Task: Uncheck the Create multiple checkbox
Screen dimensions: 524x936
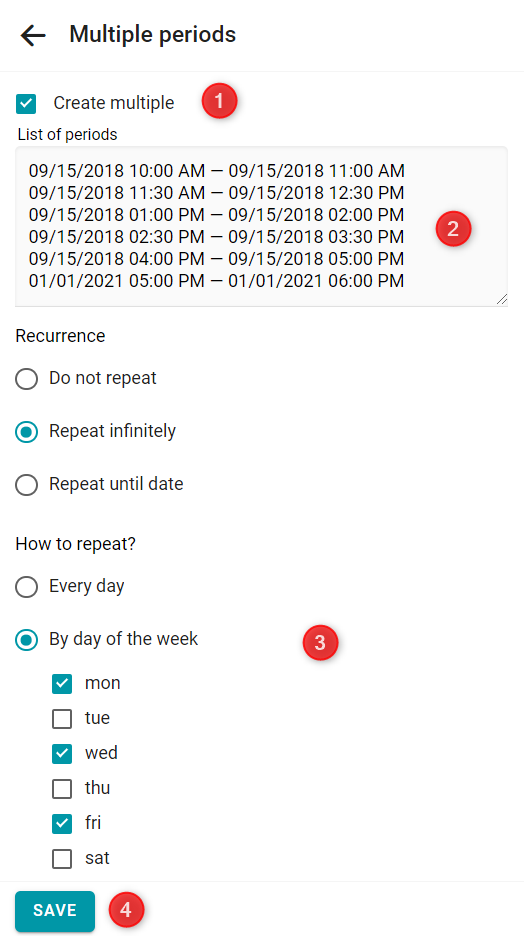Action: tap(26, 103)
